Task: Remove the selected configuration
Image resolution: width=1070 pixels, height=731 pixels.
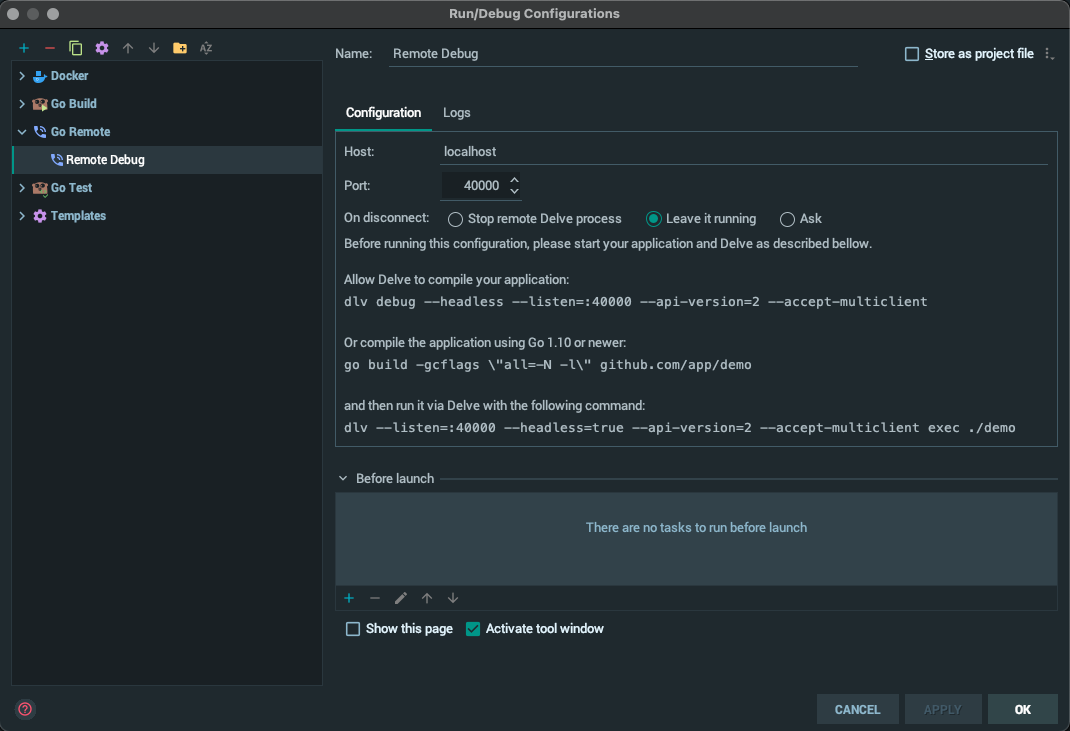Action: pos(50,48)
